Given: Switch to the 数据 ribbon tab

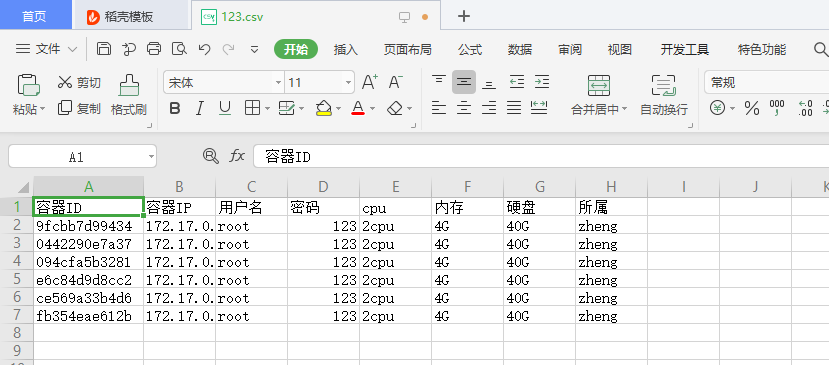Looking at the screenshot, I should coord(520,50).
